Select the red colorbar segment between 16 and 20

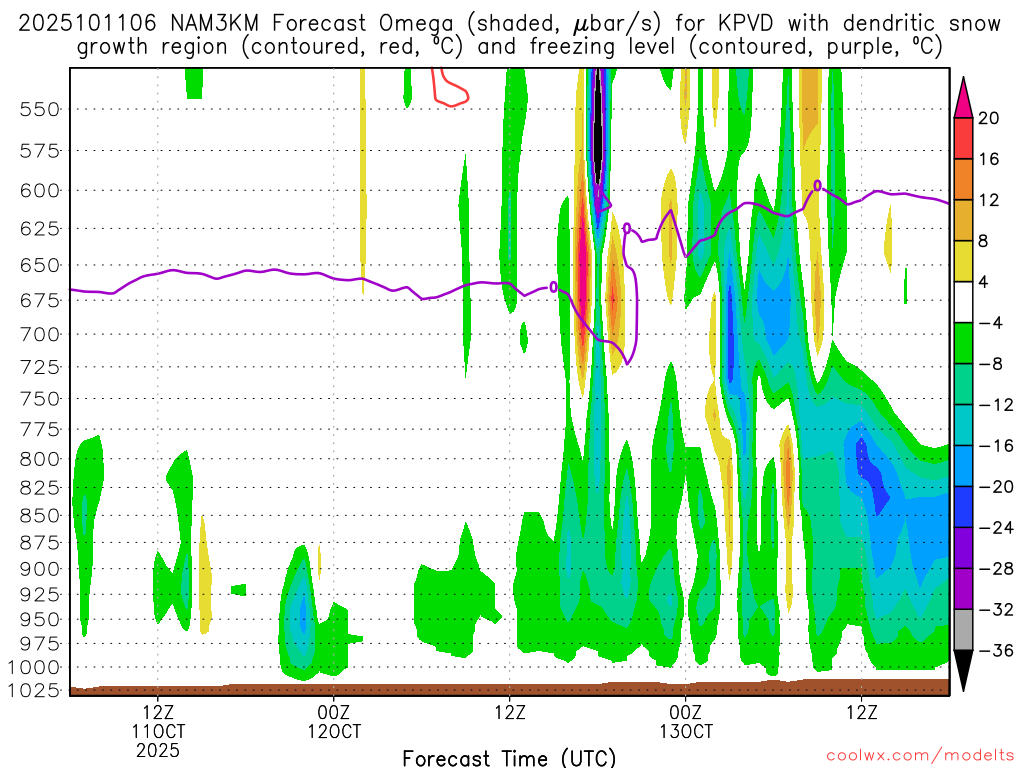963,138
